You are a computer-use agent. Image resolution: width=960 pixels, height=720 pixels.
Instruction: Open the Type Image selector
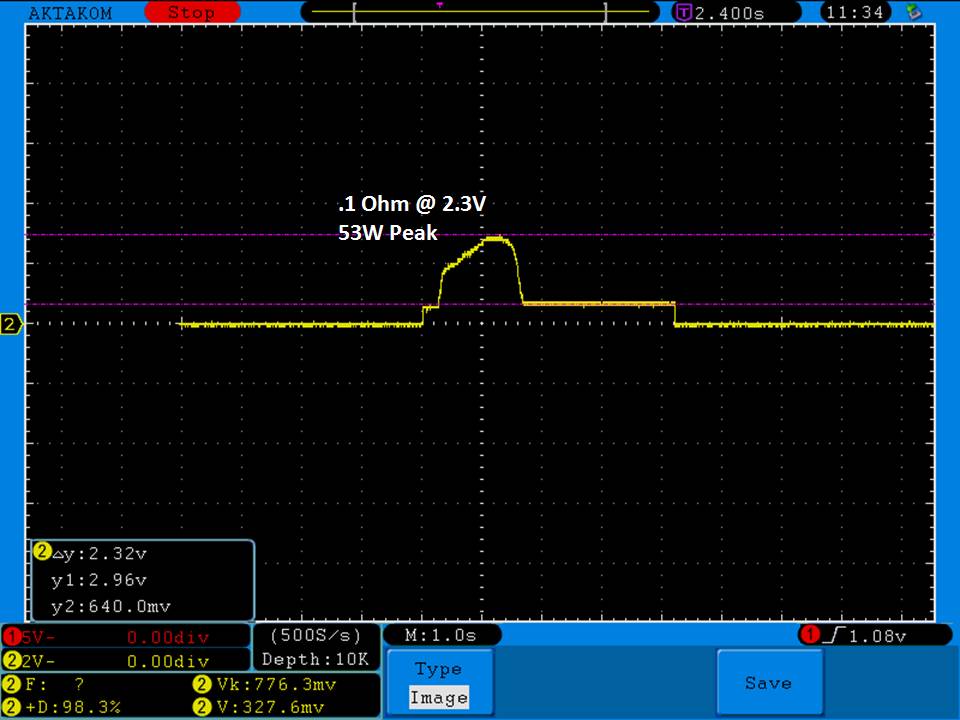click(x=439, y=683)
